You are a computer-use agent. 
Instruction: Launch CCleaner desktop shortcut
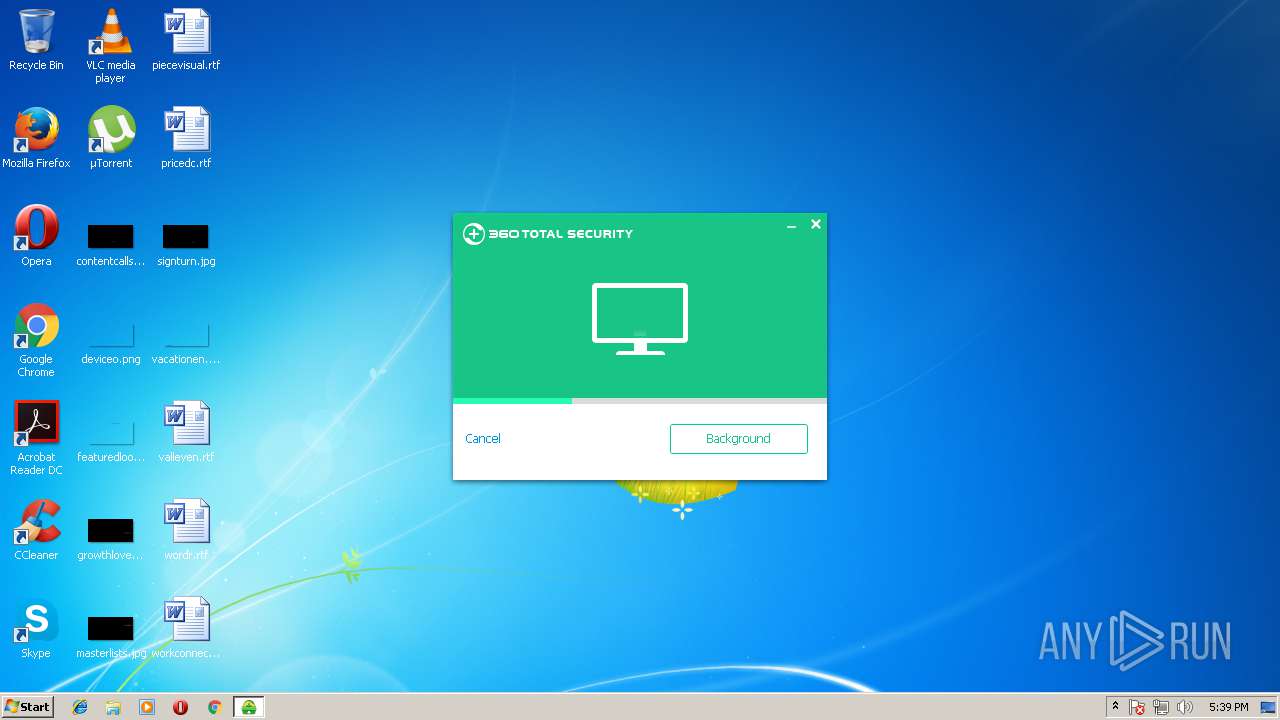point(36,530)
